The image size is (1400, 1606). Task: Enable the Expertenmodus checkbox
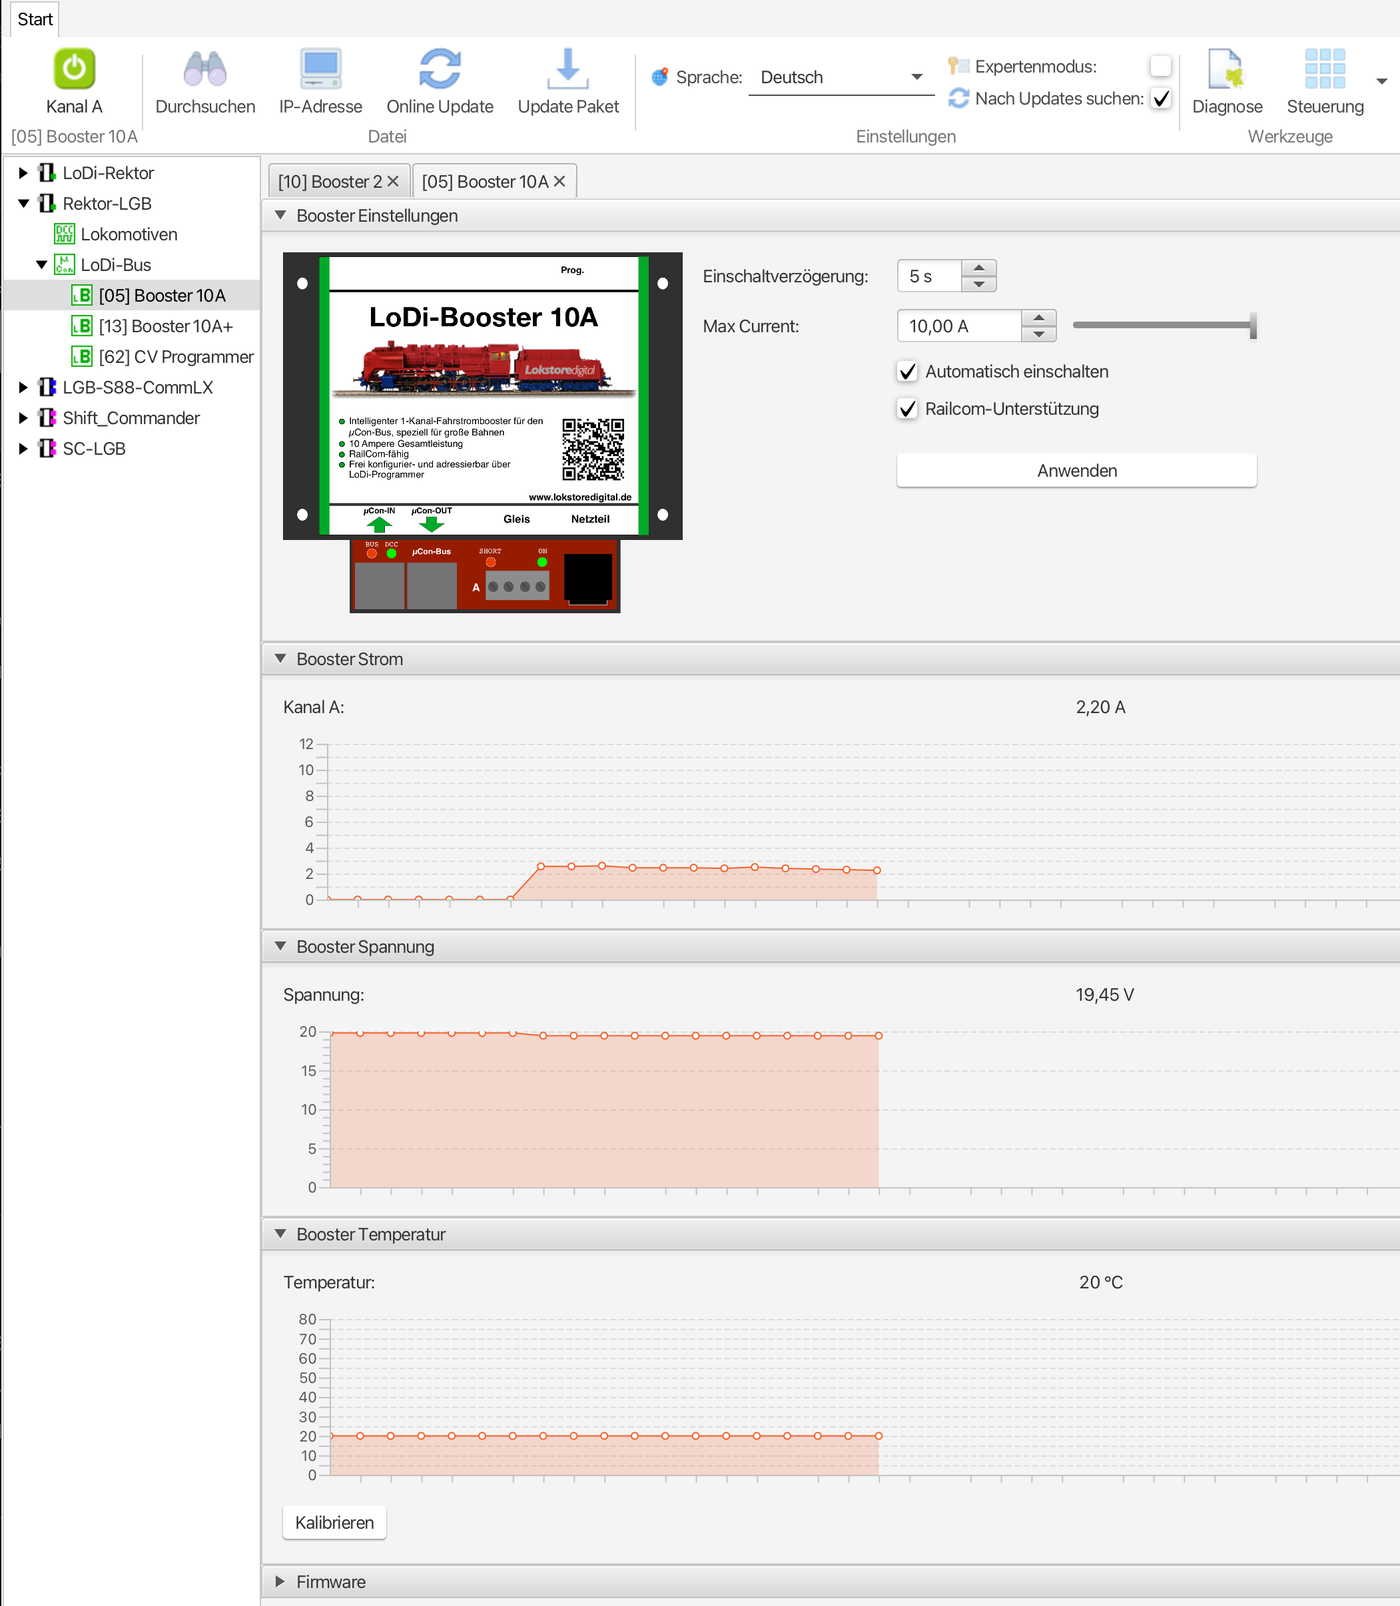[x=1160, y=66]
